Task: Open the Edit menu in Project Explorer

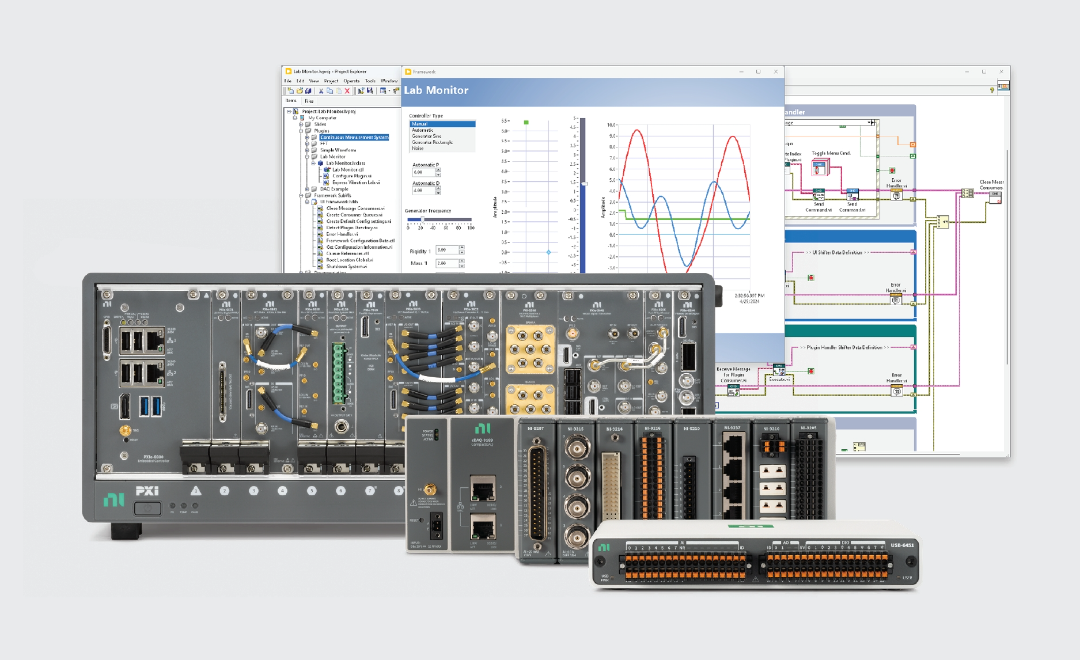Action: tap(300, 81)
